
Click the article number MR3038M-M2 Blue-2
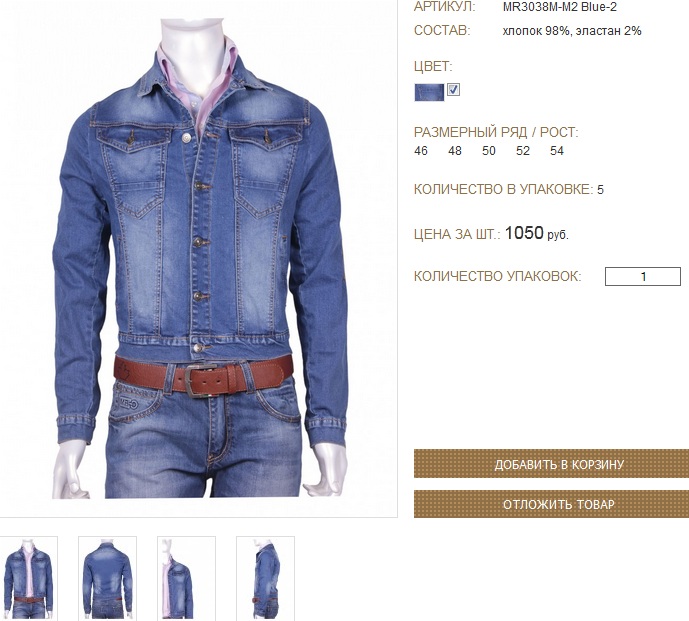pos(559,7)
